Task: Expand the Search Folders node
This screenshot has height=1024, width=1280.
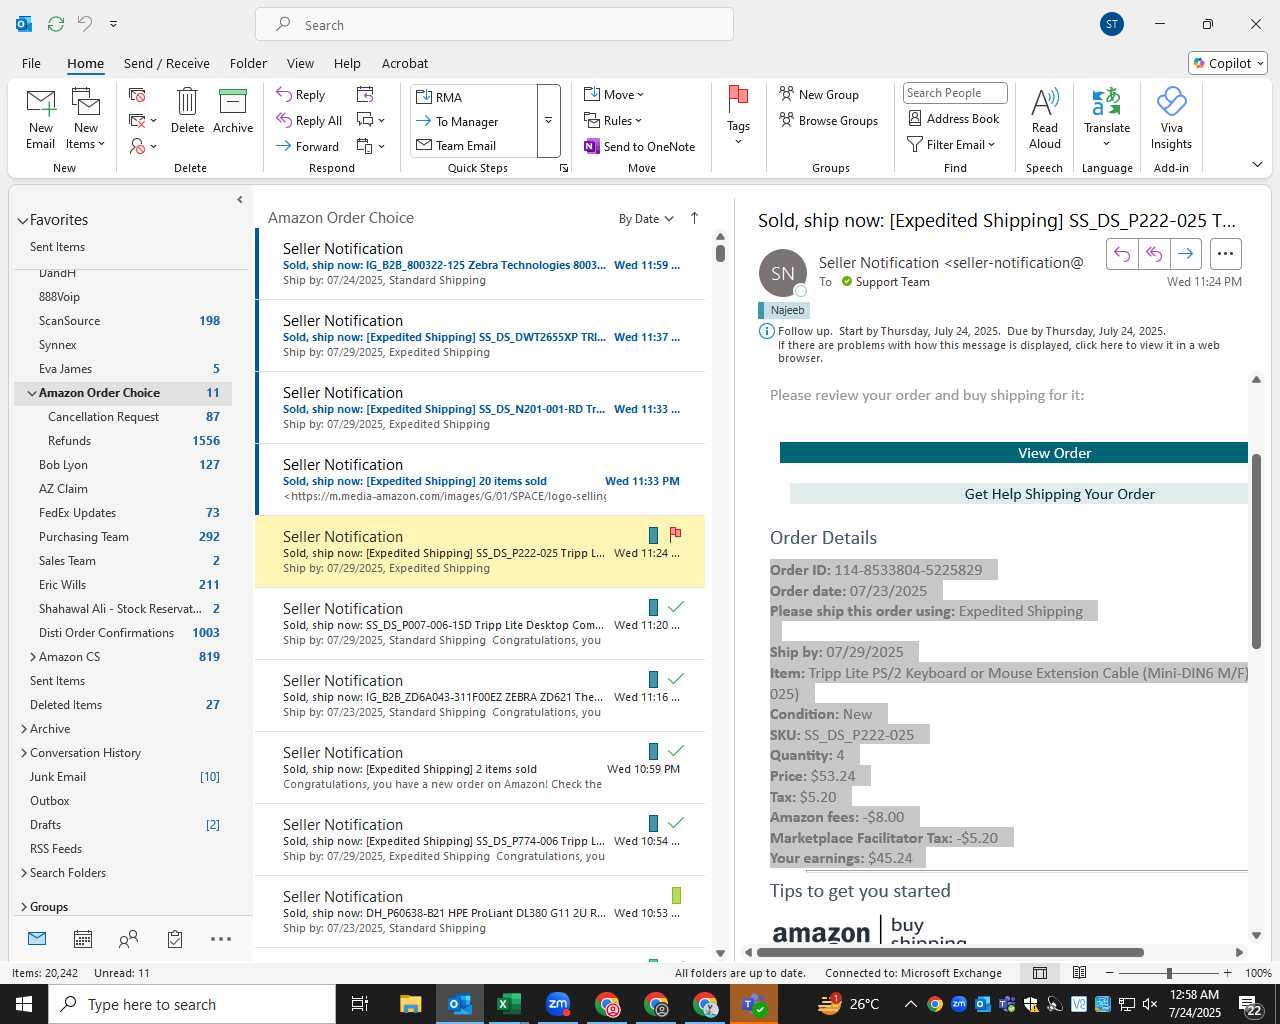Action: pos(23,873)
